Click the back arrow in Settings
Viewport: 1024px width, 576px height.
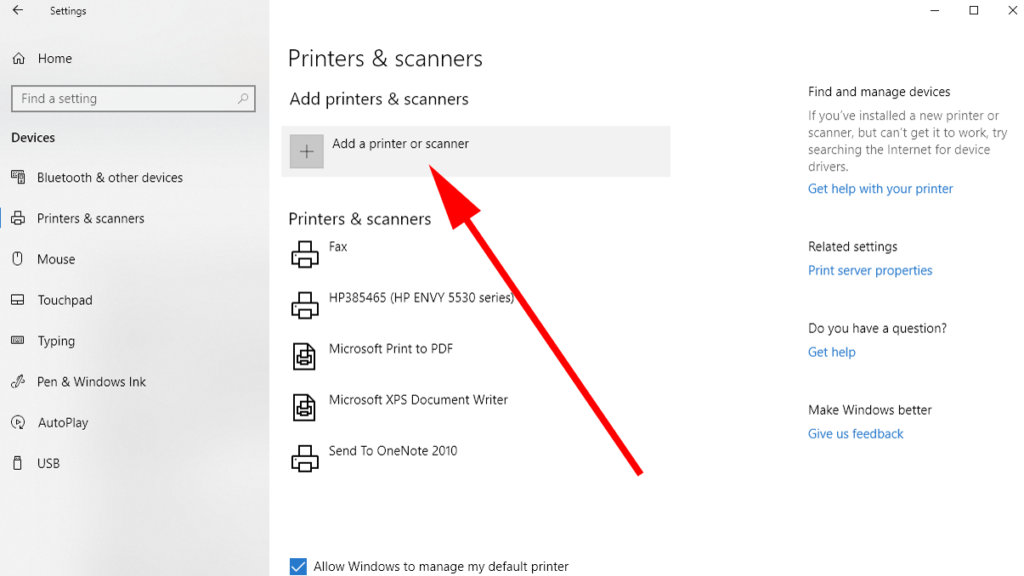18,11
